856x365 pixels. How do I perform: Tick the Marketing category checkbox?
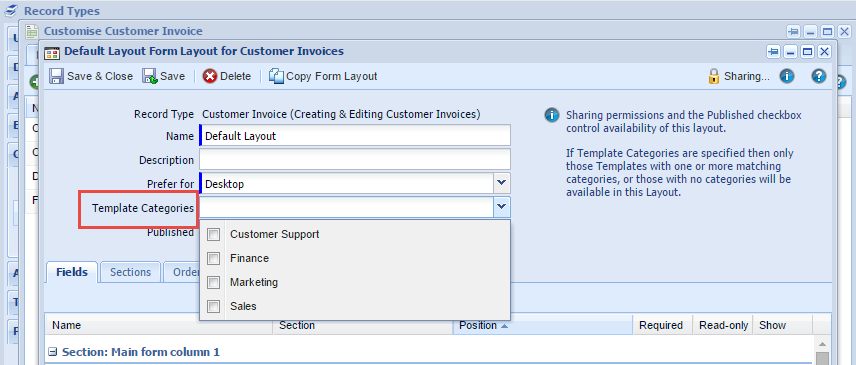click(x=213, y=283)
